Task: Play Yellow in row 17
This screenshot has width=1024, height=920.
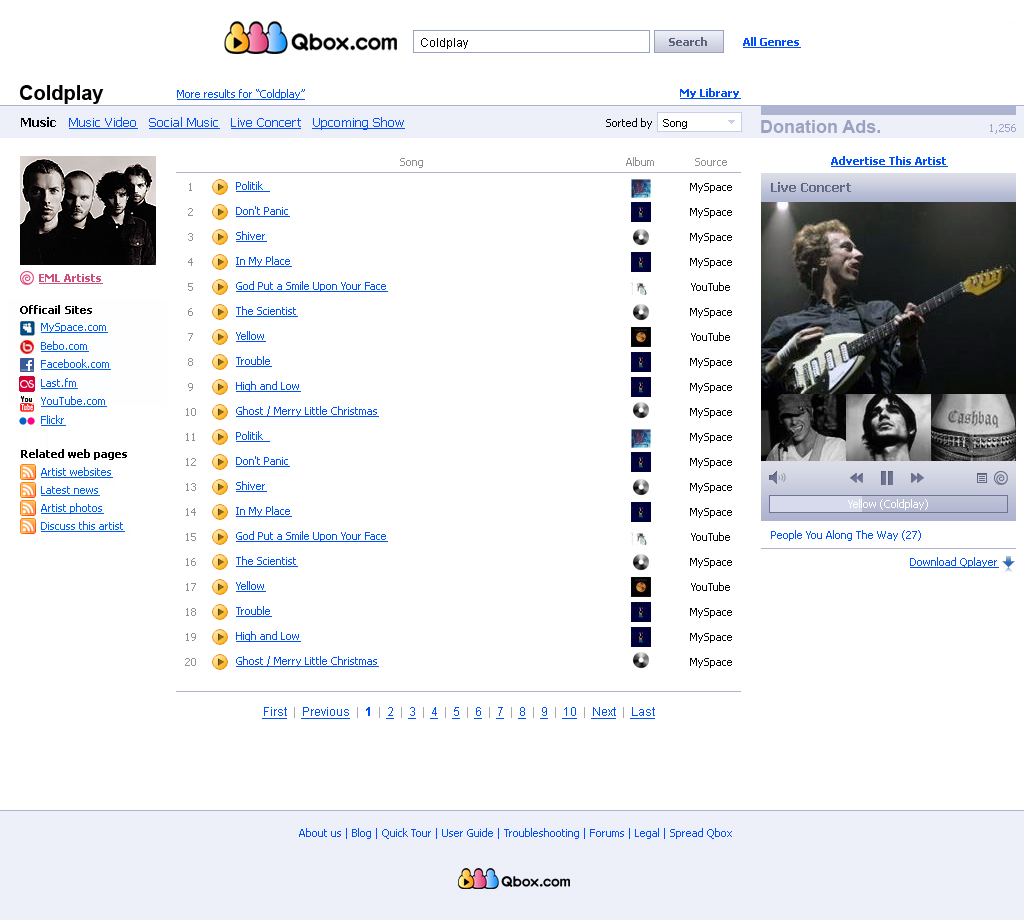Action: tap(220, 586)
